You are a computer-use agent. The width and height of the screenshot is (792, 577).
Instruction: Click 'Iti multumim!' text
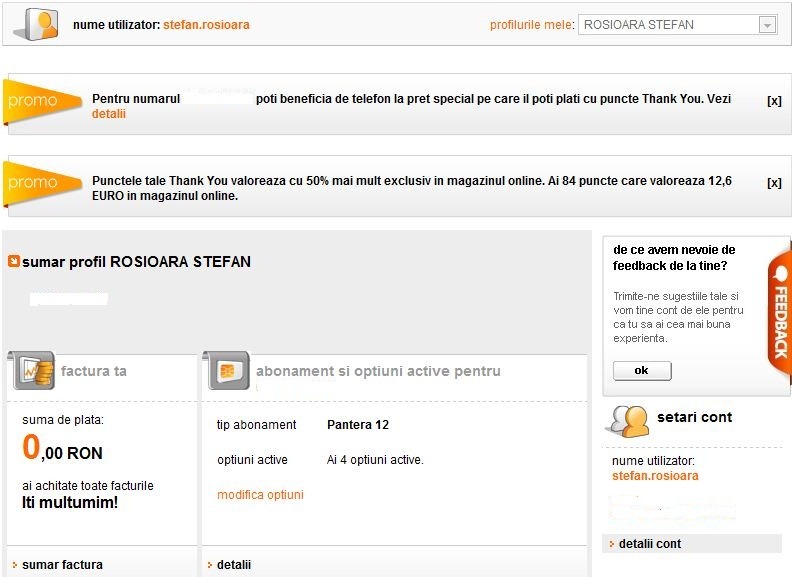pos(70,502)
